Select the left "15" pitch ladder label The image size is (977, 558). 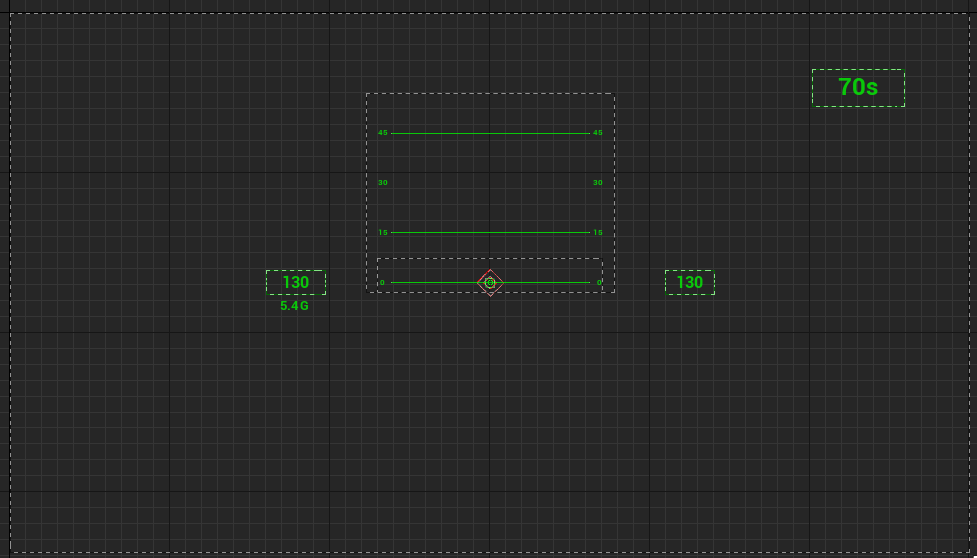pos(383,232)
